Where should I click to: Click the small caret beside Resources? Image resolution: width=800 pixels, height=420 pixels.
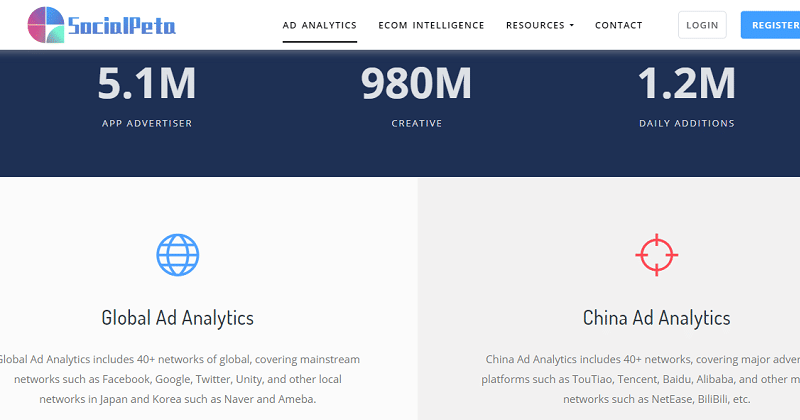tap(572, 26)
